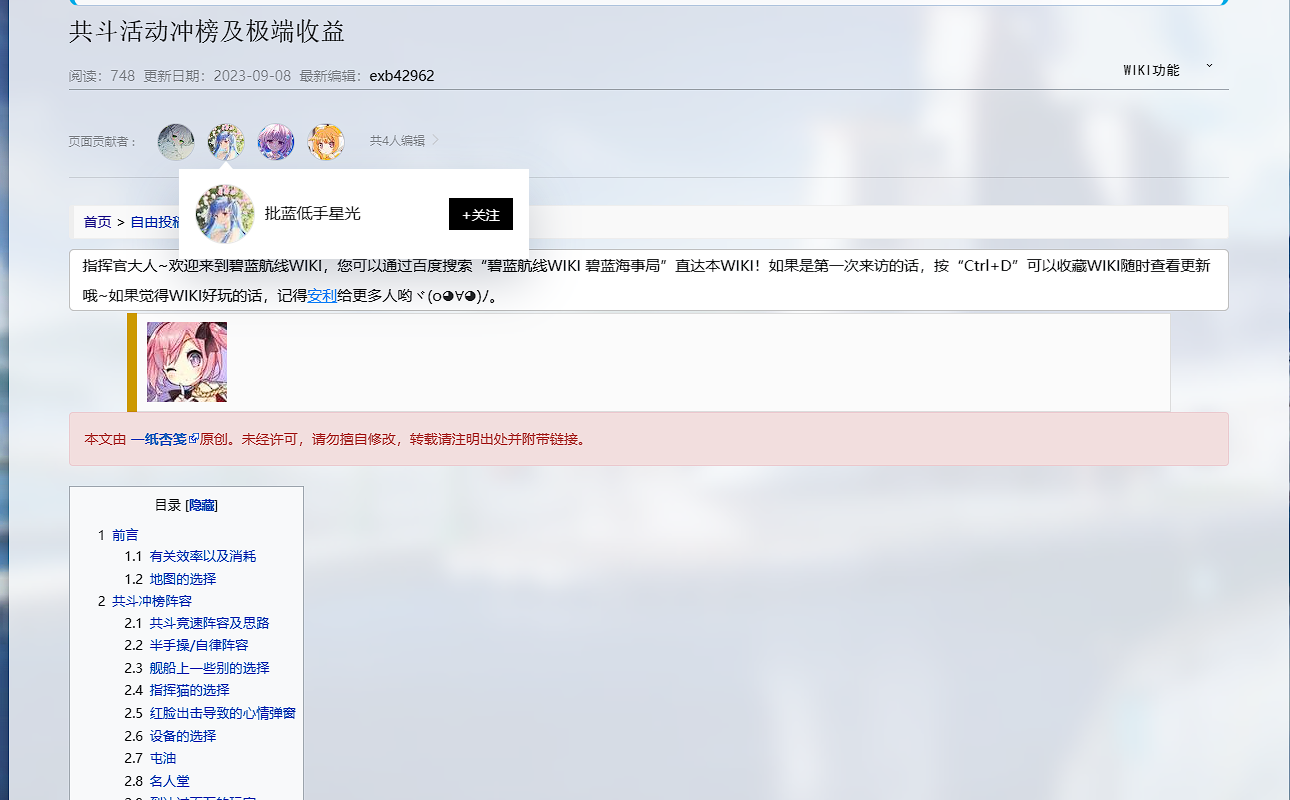Click the orange-haired contributor avatar

click(326, 142)
